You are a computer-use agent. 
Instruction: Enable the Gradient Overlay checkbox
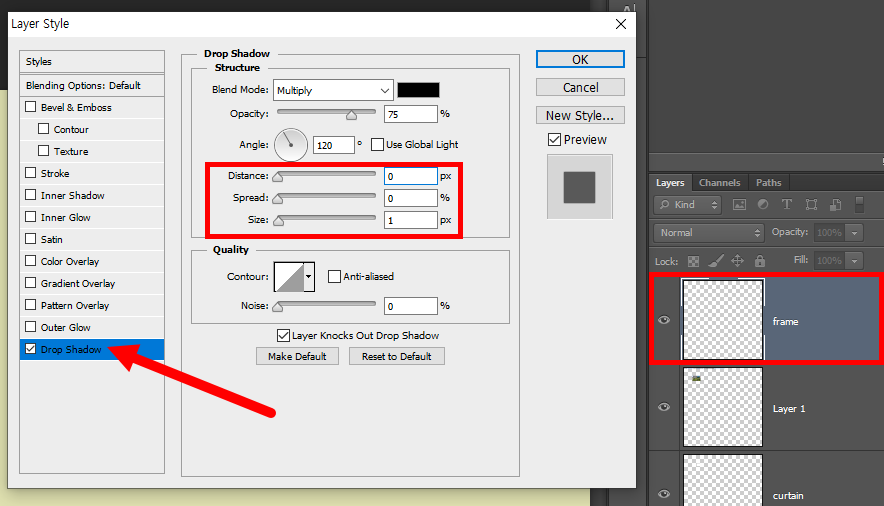(31, 282)
